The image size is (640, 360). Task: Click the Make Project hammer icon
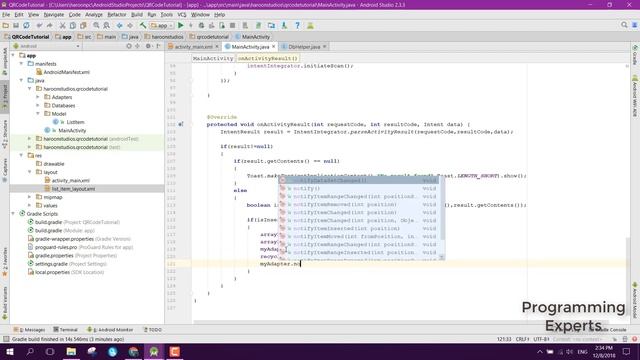tap(143, 25)
